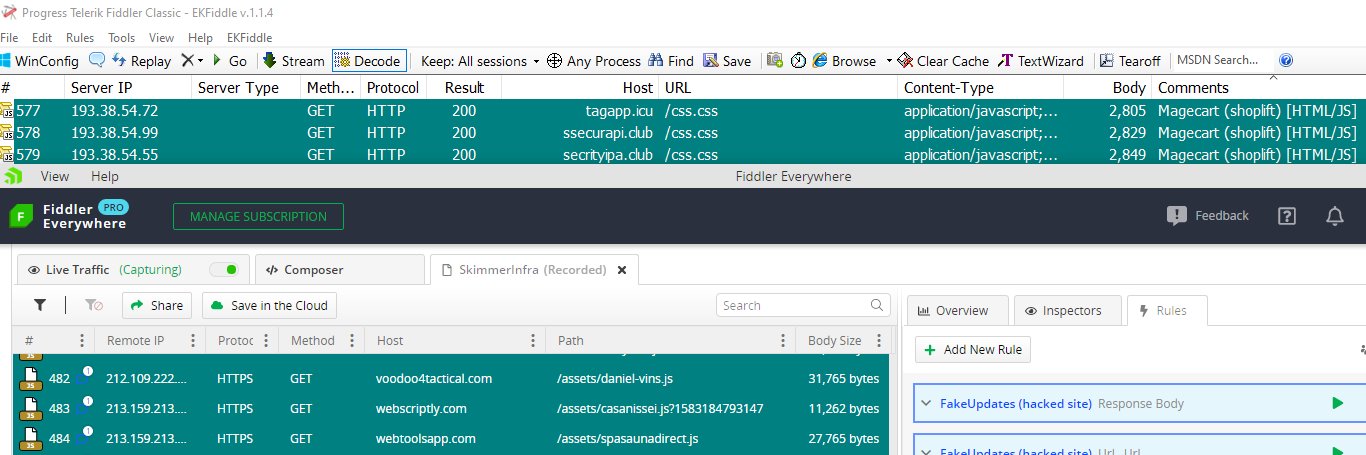Sort by the Server IP column header
The image size is (1366, 455).
coord(127,88)
